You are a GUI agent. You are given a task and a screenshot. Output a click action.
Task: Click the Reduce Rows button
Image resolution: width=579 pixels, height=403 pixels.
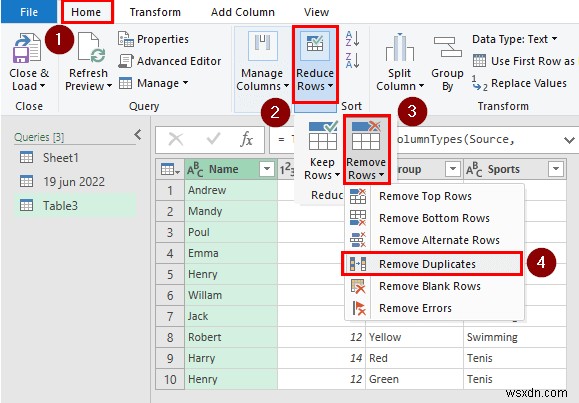click(x=315, y=64)
